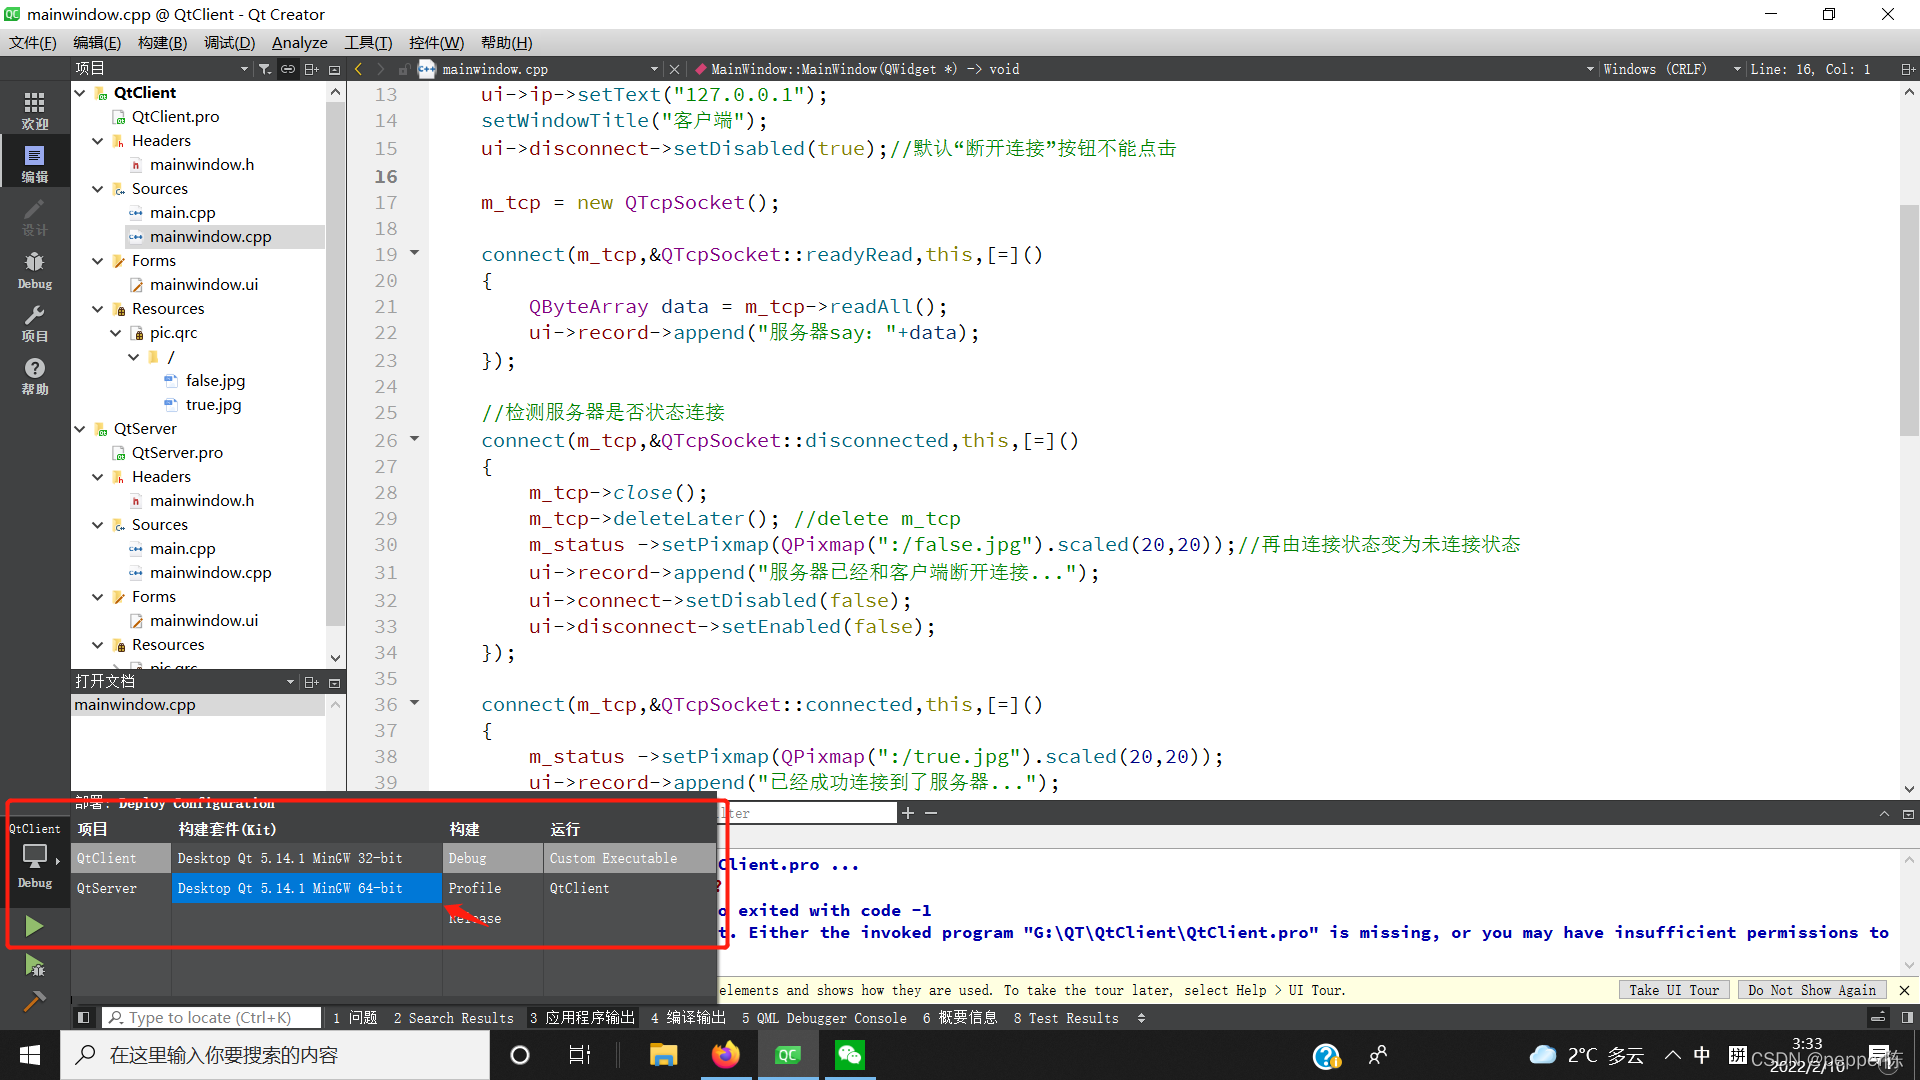Open the symbol dropdown MainWindow::MainWindow
The width and height of the screenshot is (1920, 1080).
pos(1143,69)
